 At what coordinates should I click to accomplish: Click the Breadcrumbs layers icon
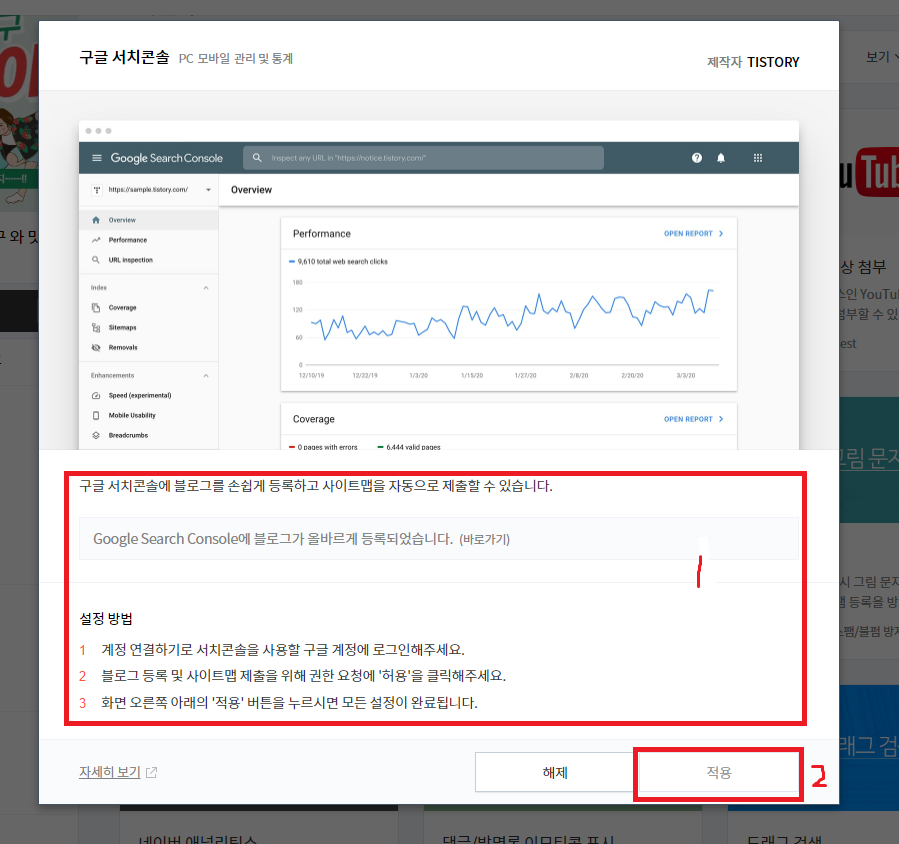pyautogui.click(x=96, y=436)
